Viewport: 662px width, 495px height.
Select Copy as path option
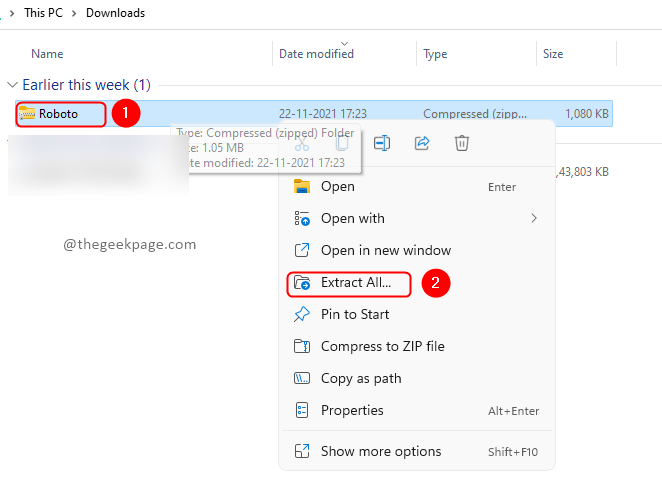click(x=361, y=378)
